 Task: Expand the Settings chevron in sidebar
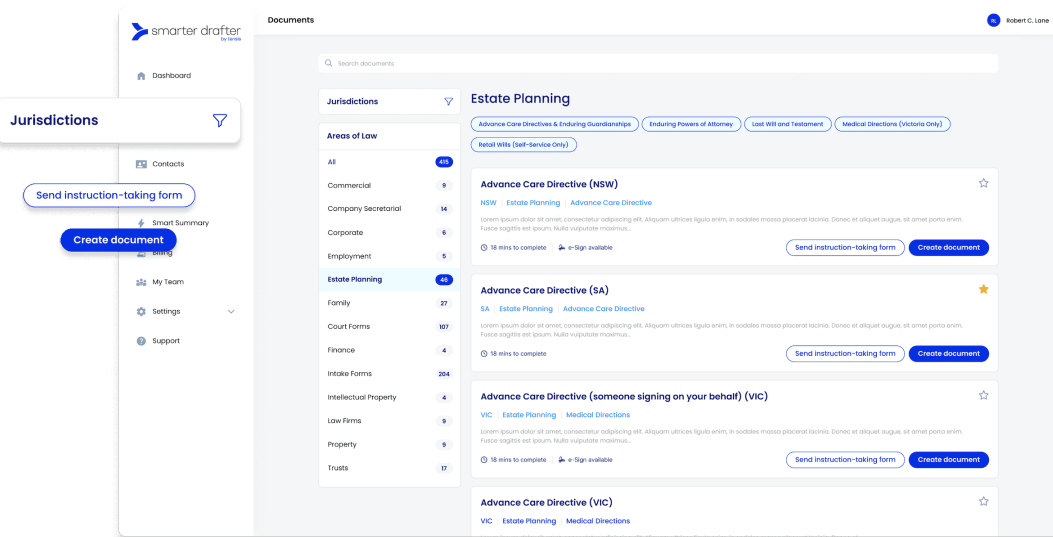tap(231, 312)
